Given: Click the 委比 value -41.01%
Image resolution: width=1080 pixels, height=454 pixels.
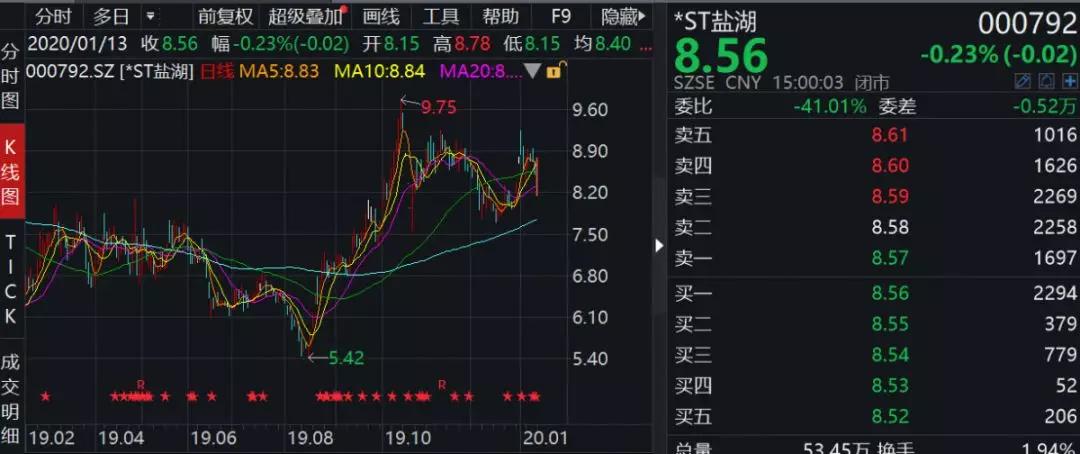Looking at the screenshot, I should (829, 106).
